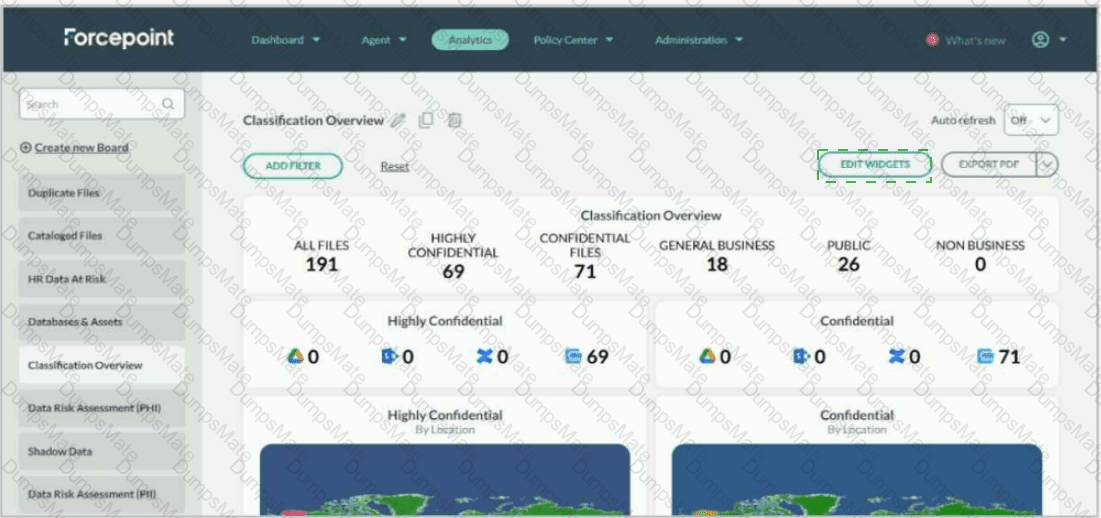Click the plus icon beside Create new Board
Viewport: 1101px width, 518px height.
click(26, 147)
